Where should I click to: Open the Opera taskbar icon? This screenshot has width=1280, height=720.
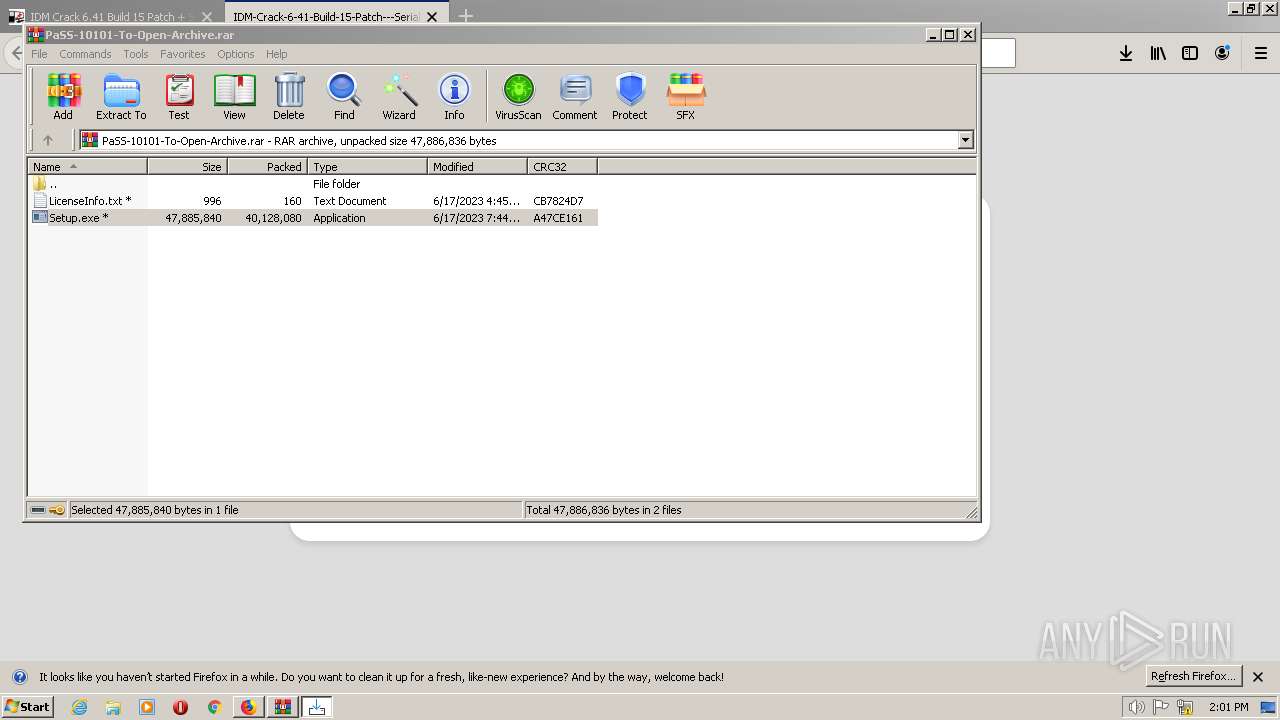tap(181, 707)
